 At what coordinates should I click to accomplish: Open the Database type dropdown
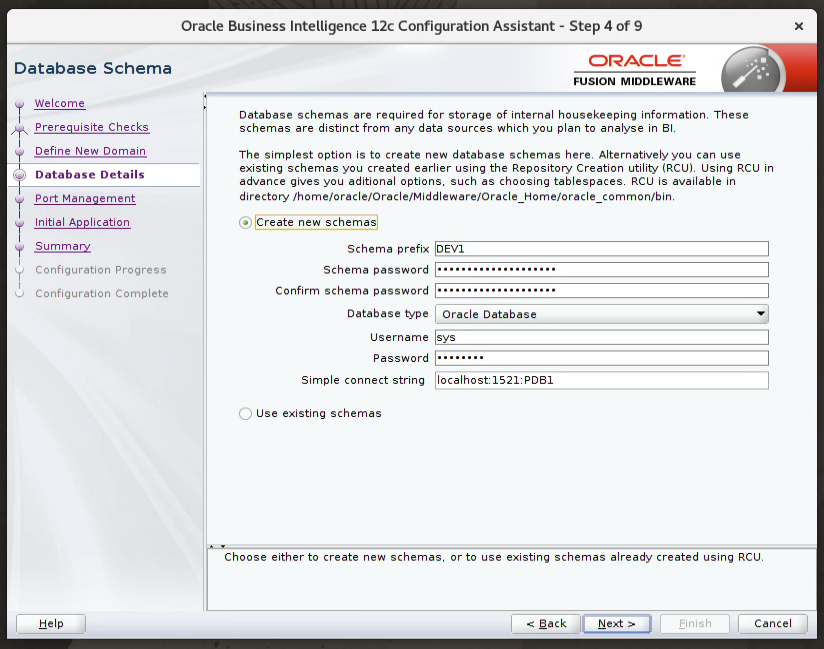[x=602, y=314]
